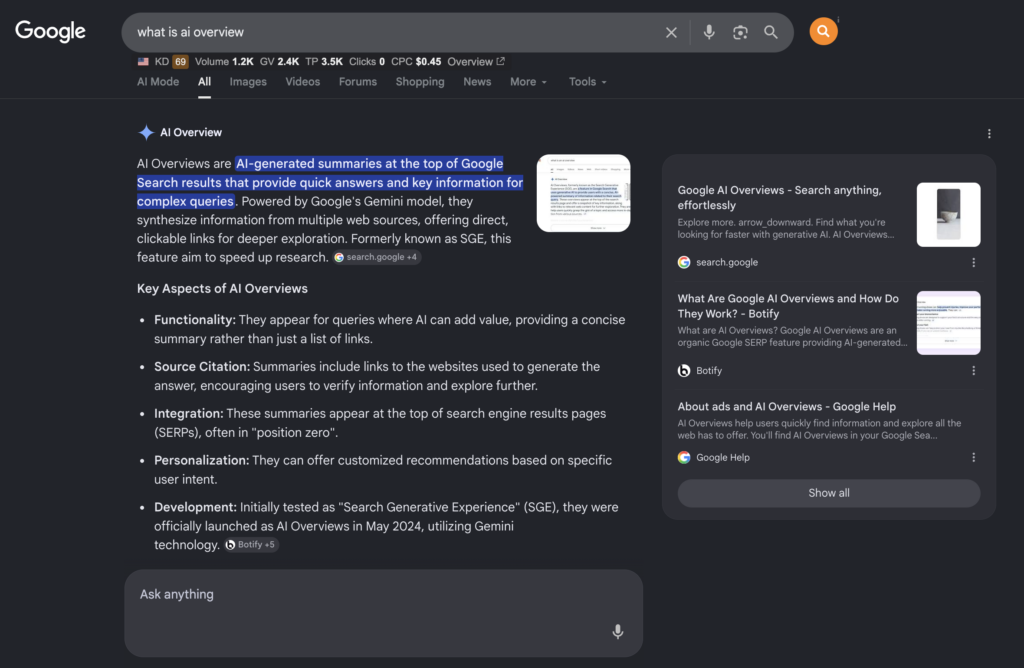Open About ads and AI Overviews link
Image resolution: width=1024 pixels, height=668 pixels.
click(786, 407)
